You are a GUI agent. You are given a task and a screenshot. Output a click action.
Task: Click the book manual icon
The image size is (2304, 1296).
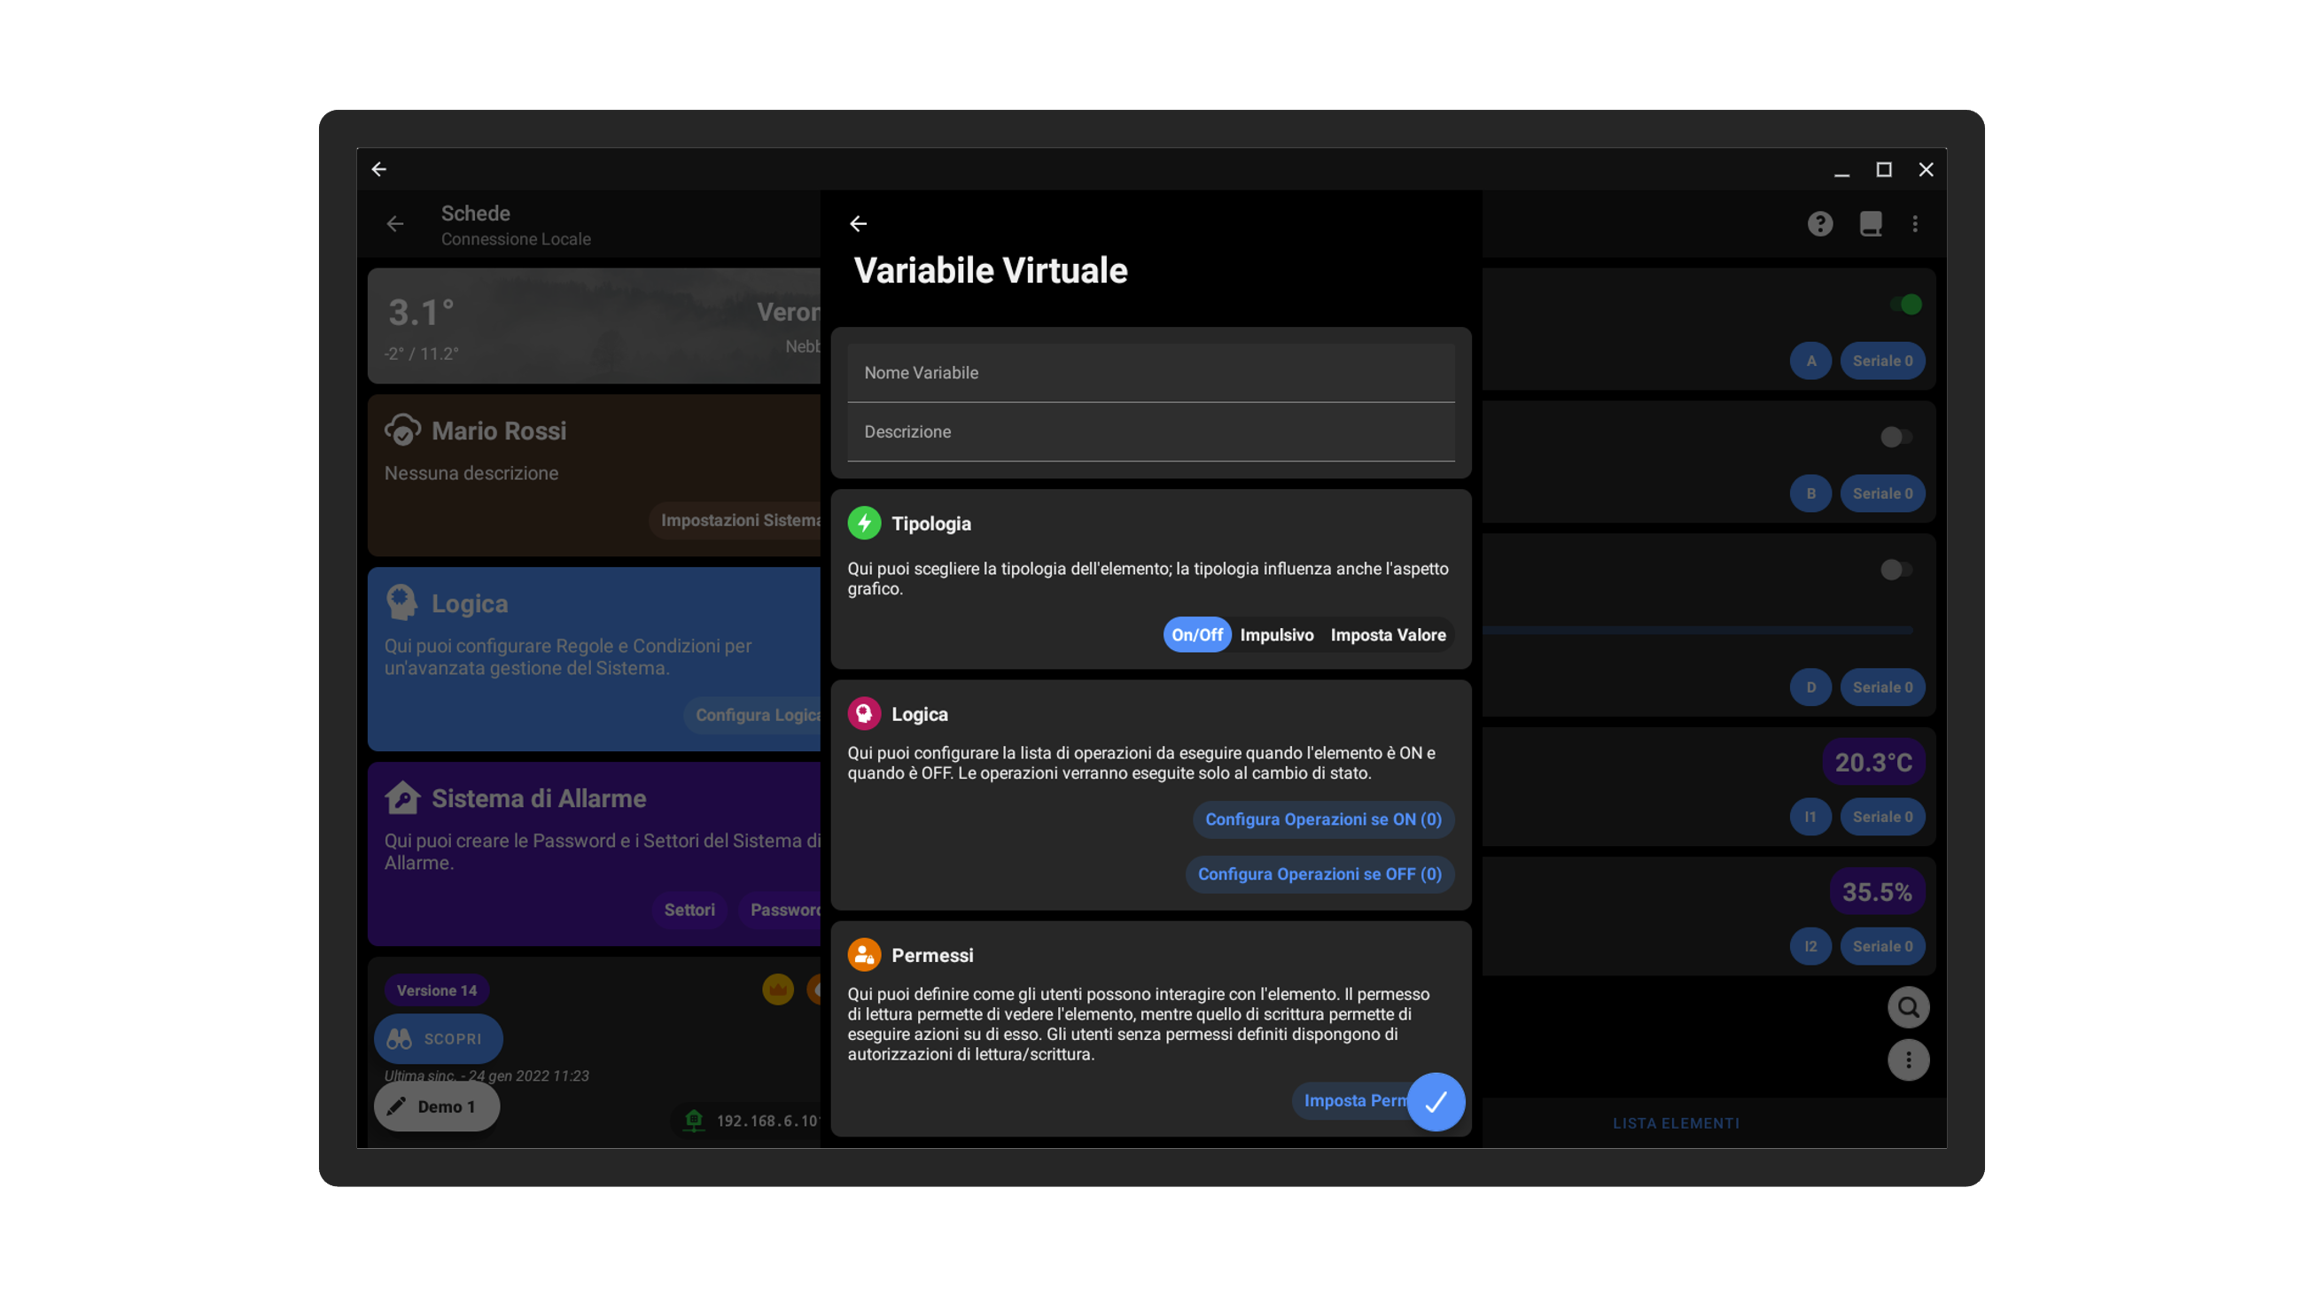pos(1870,224)
